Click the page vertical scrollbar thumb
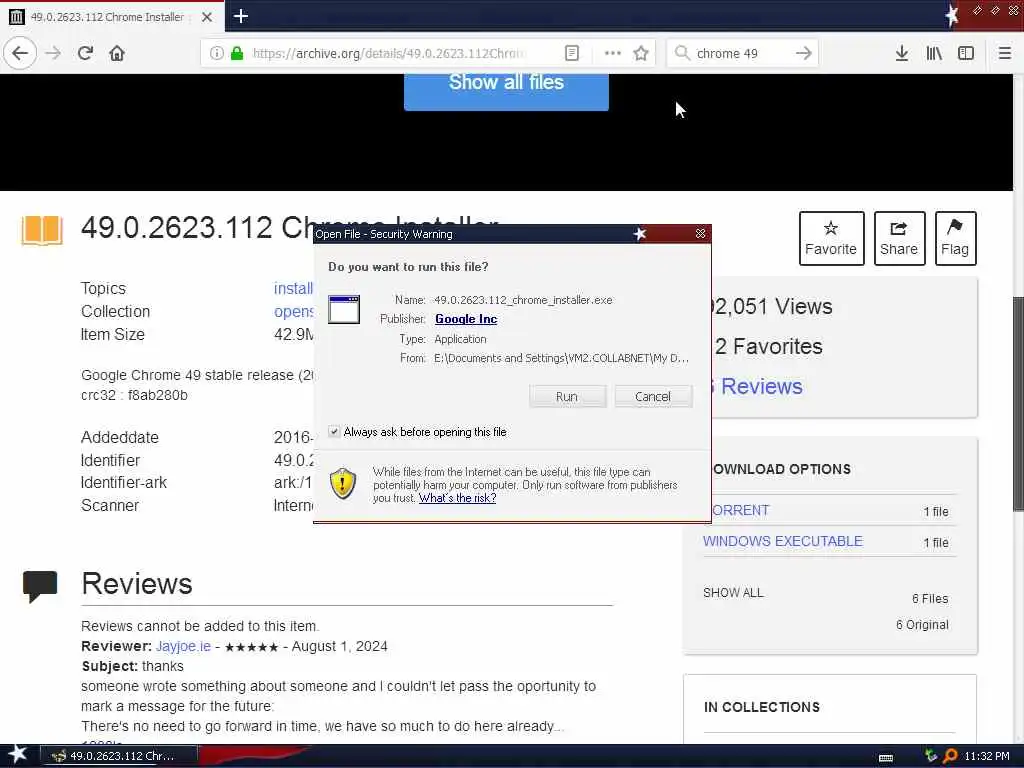Image resolution: width=1024 pixels, height=768 pixels. click(1018, 402)
